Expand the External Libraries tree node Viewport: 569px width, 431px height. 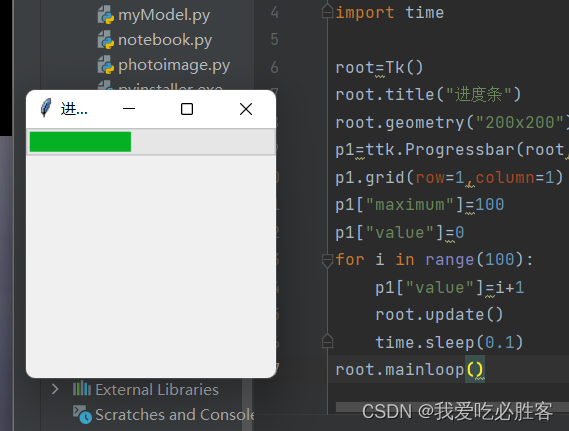55,389
